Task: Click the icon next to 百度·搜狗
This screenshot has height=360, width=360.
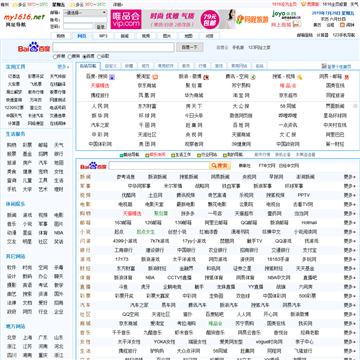Action: [112, 77]
